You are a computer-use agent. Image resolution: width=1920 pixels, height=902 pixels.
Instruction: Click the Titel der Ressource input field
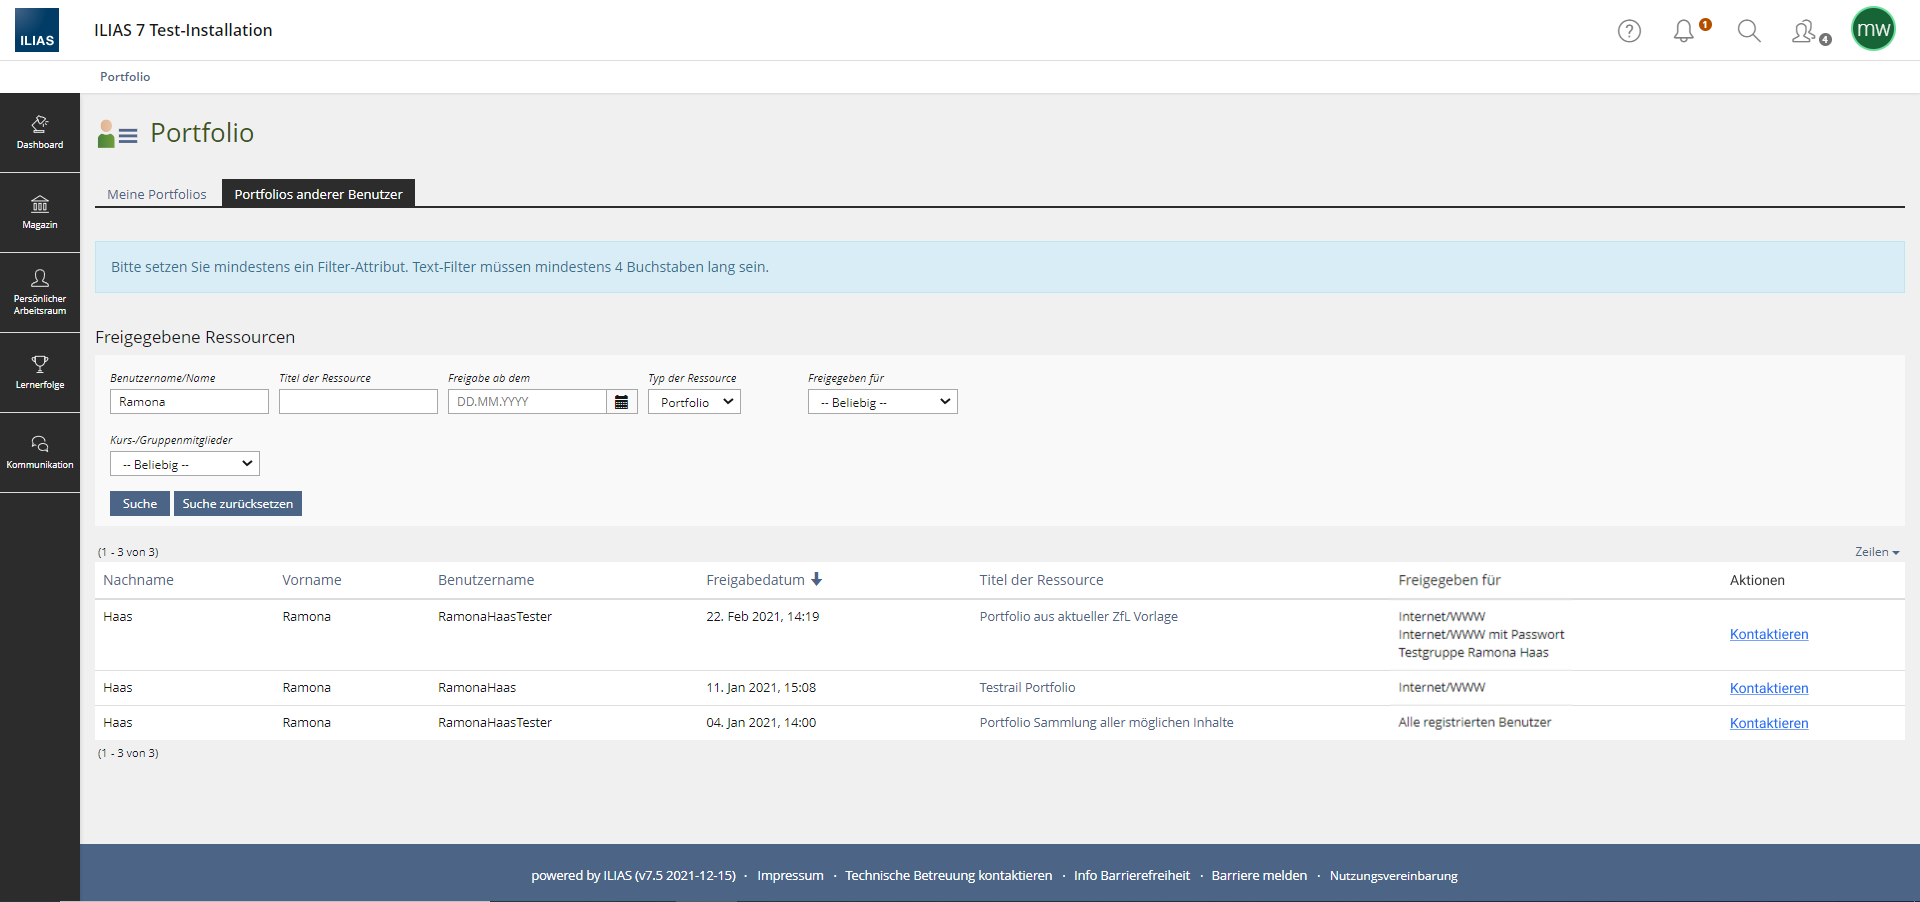point(358,402)
